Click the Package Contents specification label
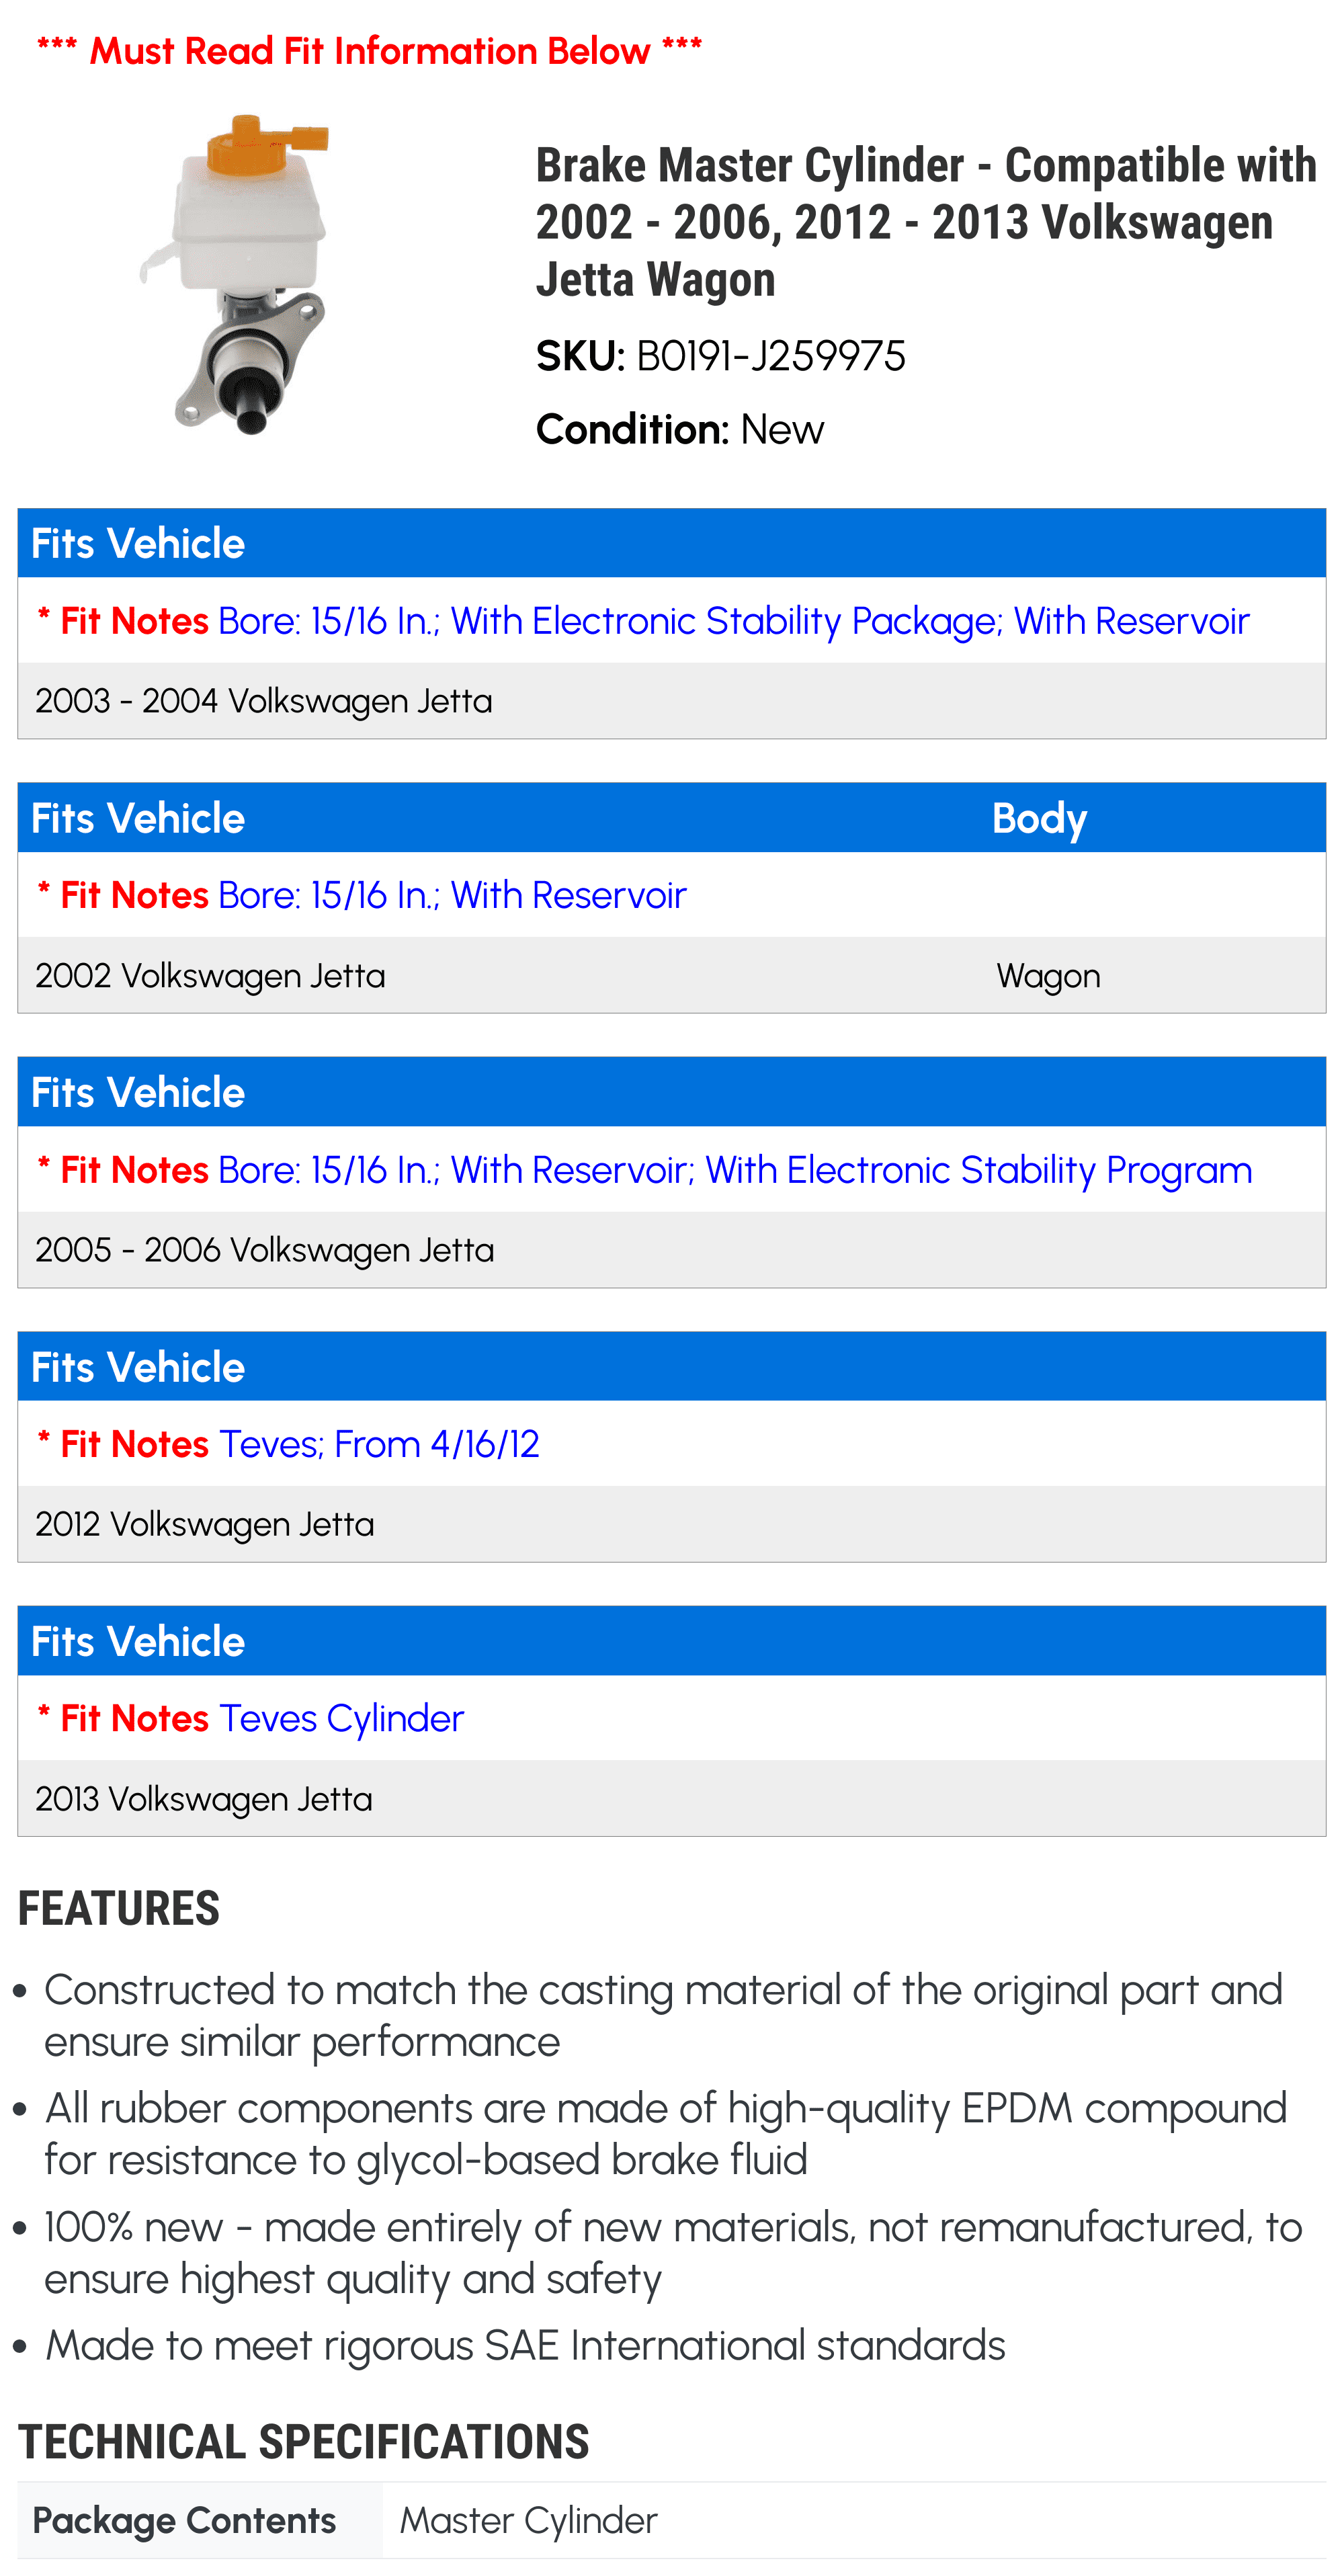This screenshot has height=2576, width=1344. (x=185, y=2521)
